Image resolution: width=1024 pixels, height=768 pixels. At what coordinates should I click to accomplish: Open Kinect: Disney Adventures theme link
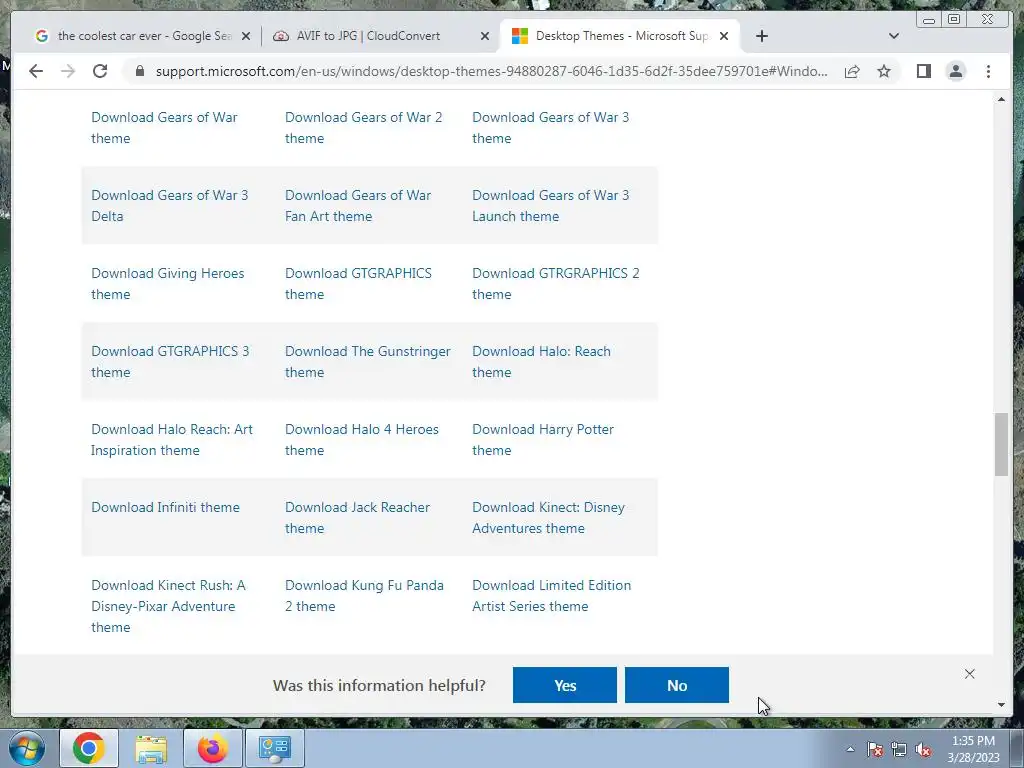549,518
